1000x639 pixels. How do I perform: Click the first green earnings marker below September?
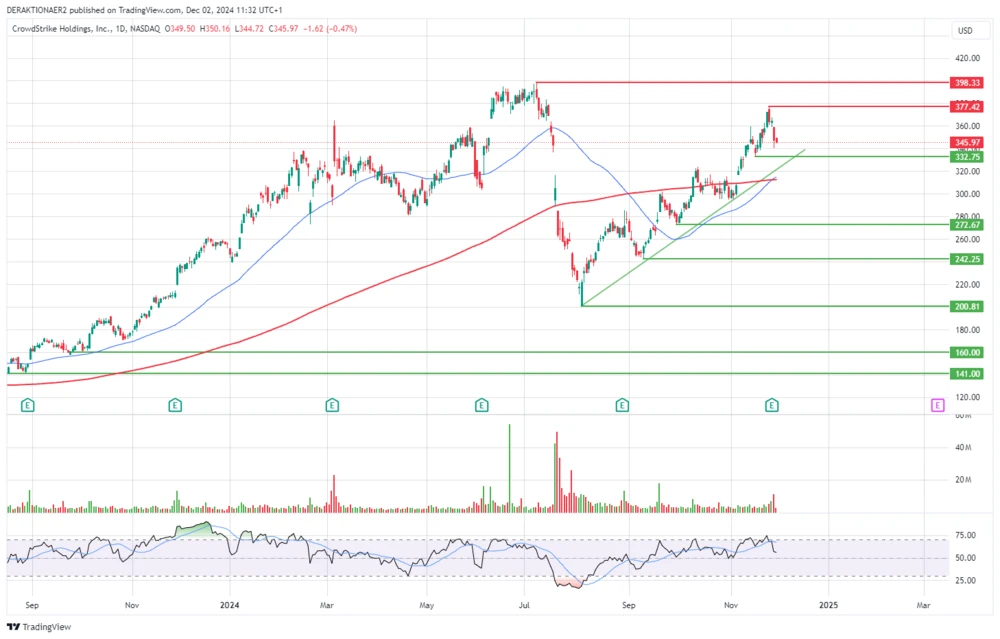click(x=27, y=405)
